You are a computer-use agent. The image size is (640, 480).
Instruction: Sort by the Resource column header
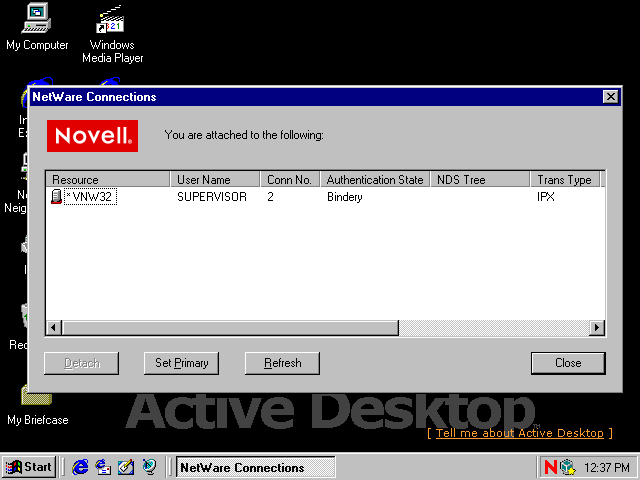[x=108, y=180]
